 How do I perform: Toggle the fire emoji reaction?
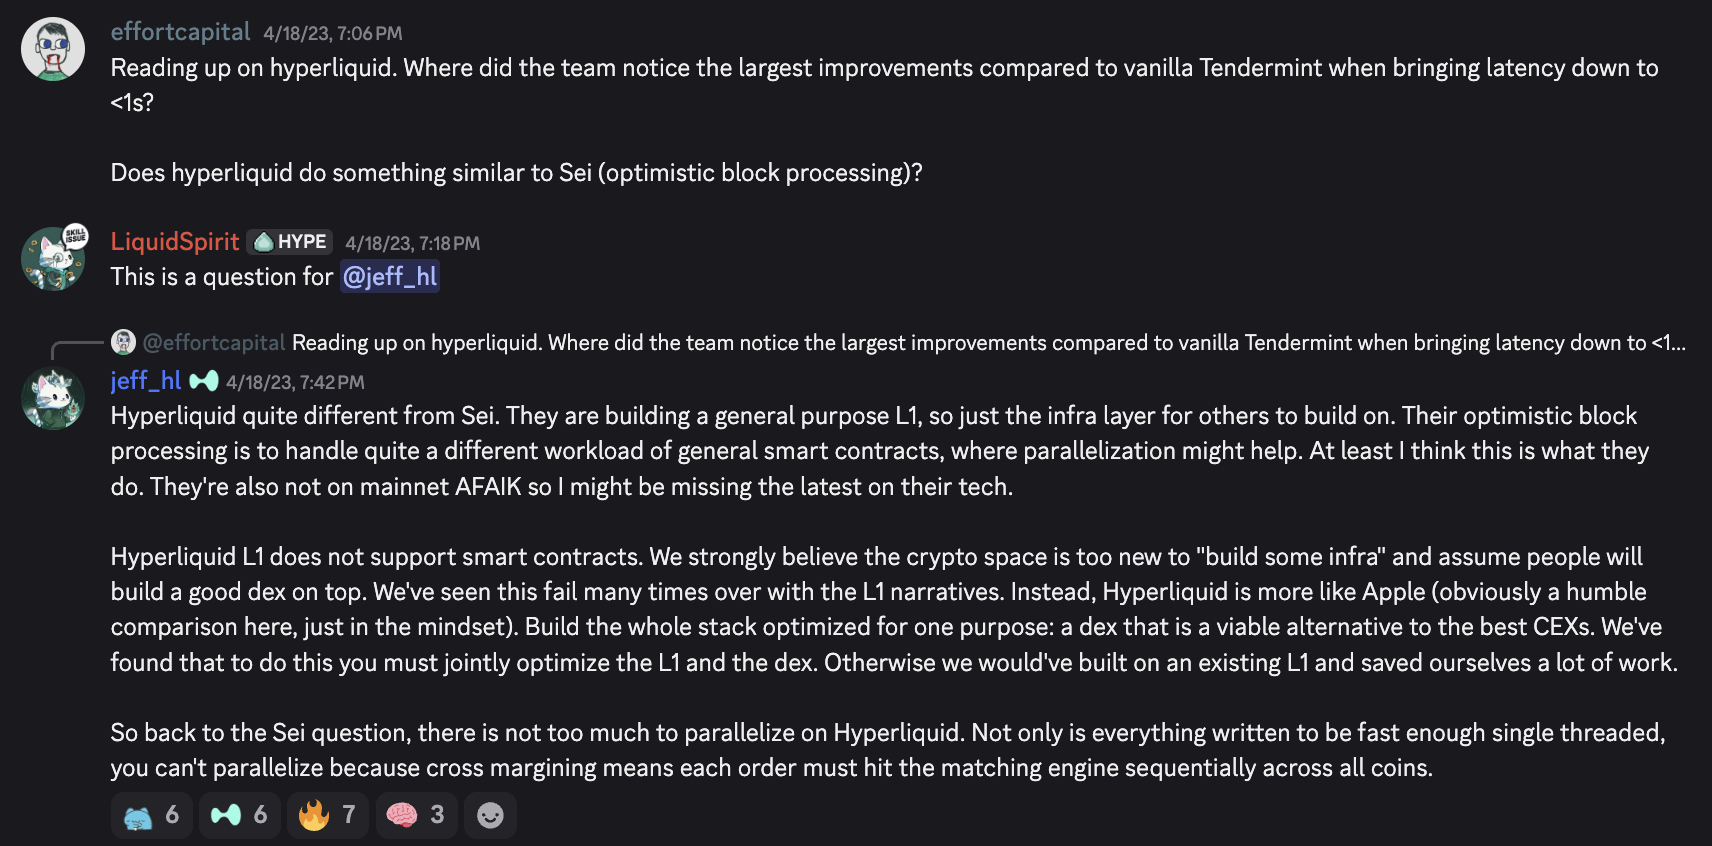[328, 815]
